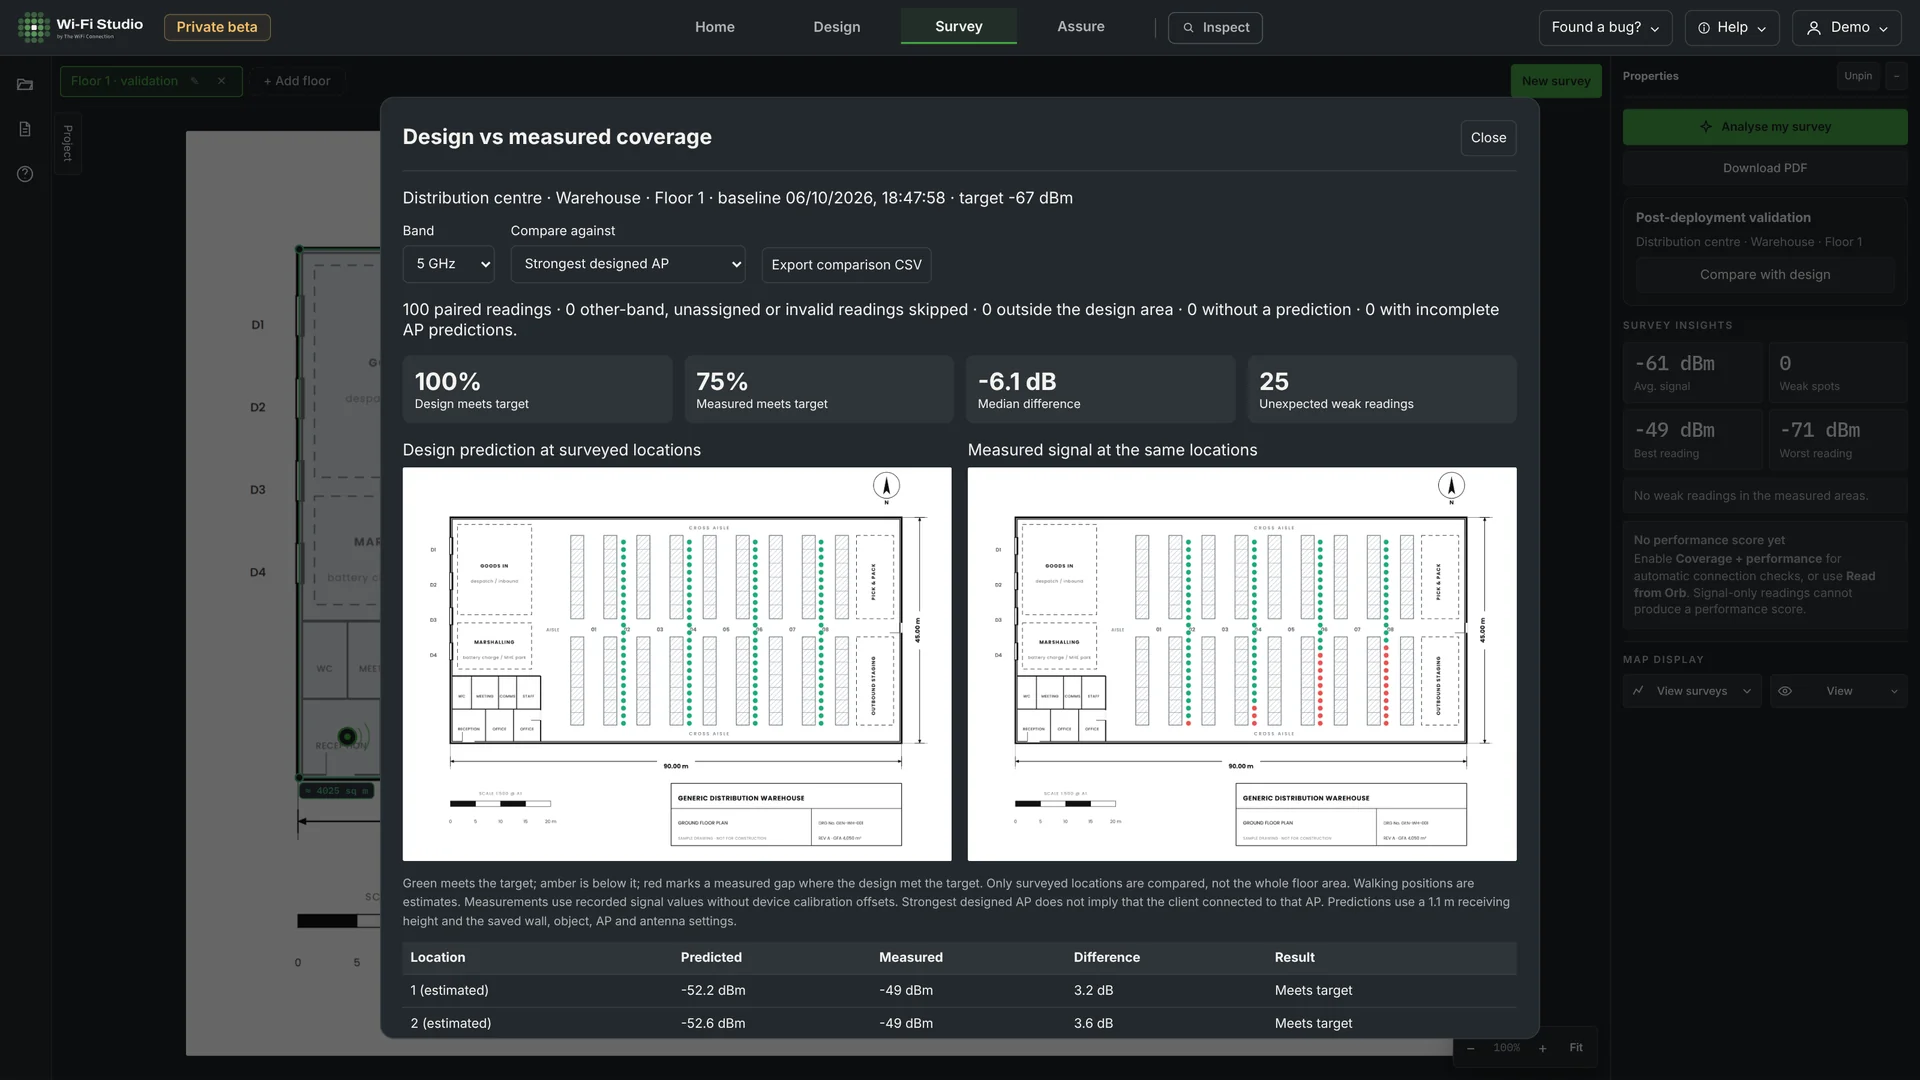Click Compare with design button
Screen dimensions: 1920x1080
point(1765,275)
